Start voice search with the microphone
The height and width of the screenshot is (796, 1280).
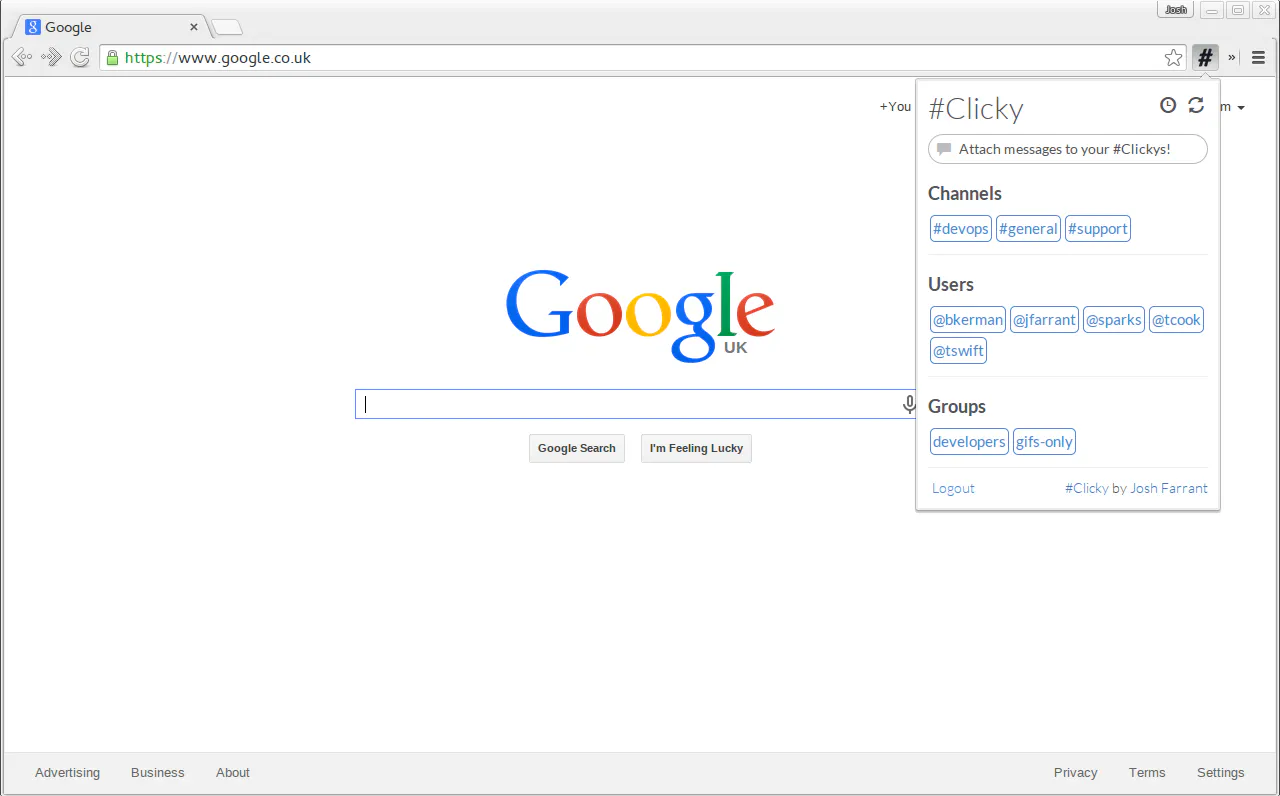click(x=909, y=404)
